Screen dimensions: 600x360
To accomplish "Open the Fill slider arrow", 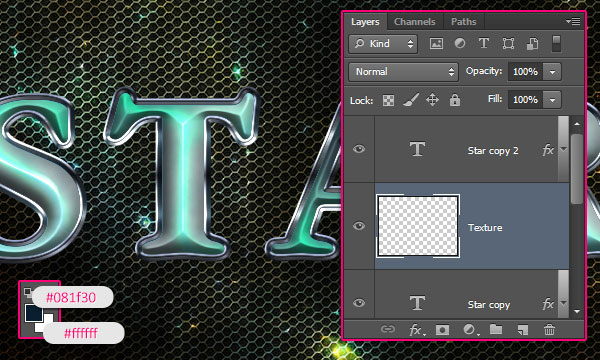I will [x=552, y=100].
